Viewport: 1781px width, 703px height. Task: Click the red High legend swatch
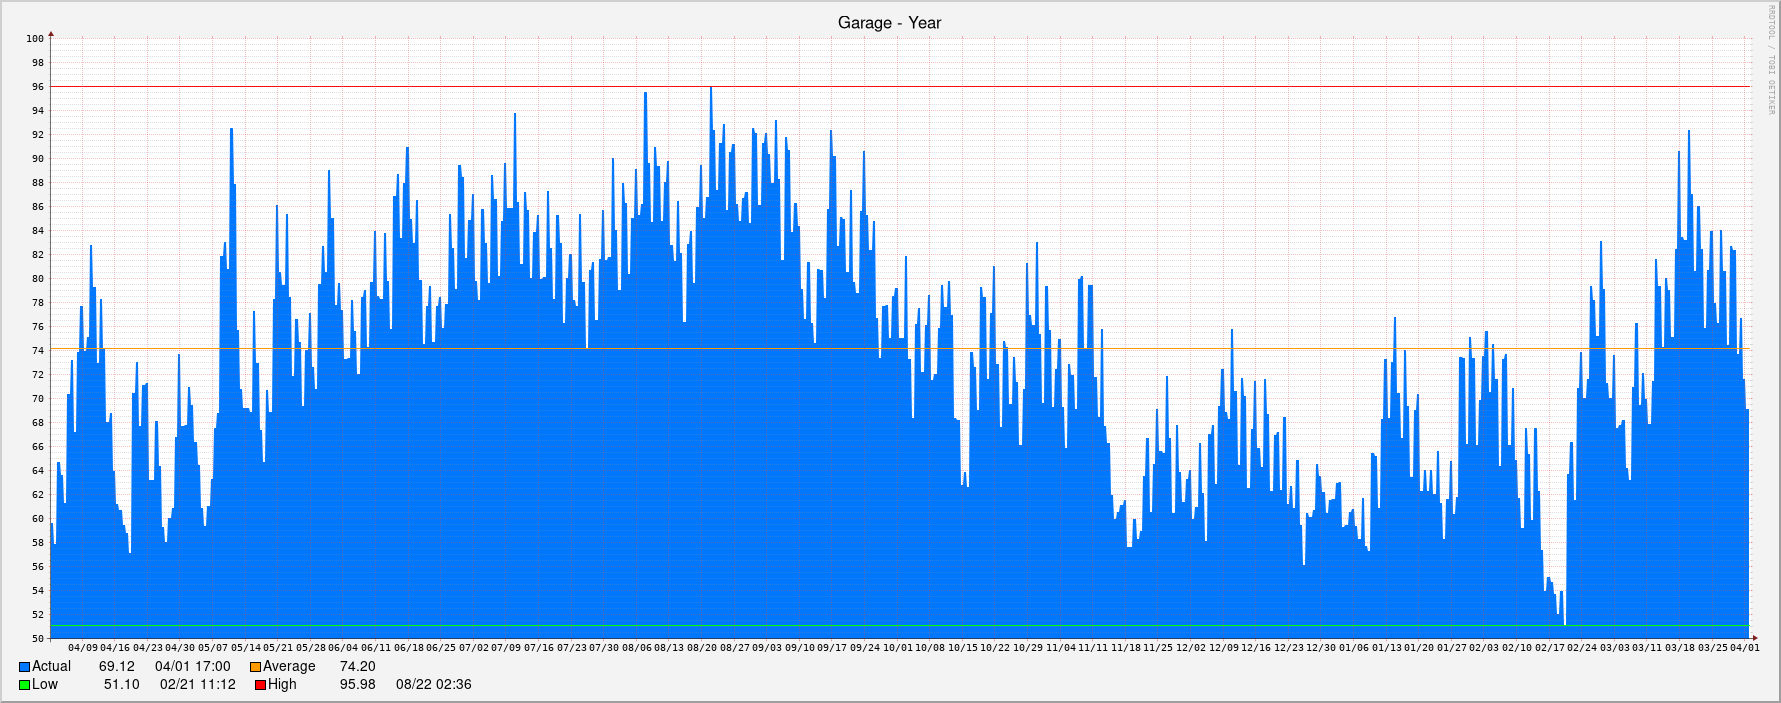pyautogui.click(x=260, y=685)
